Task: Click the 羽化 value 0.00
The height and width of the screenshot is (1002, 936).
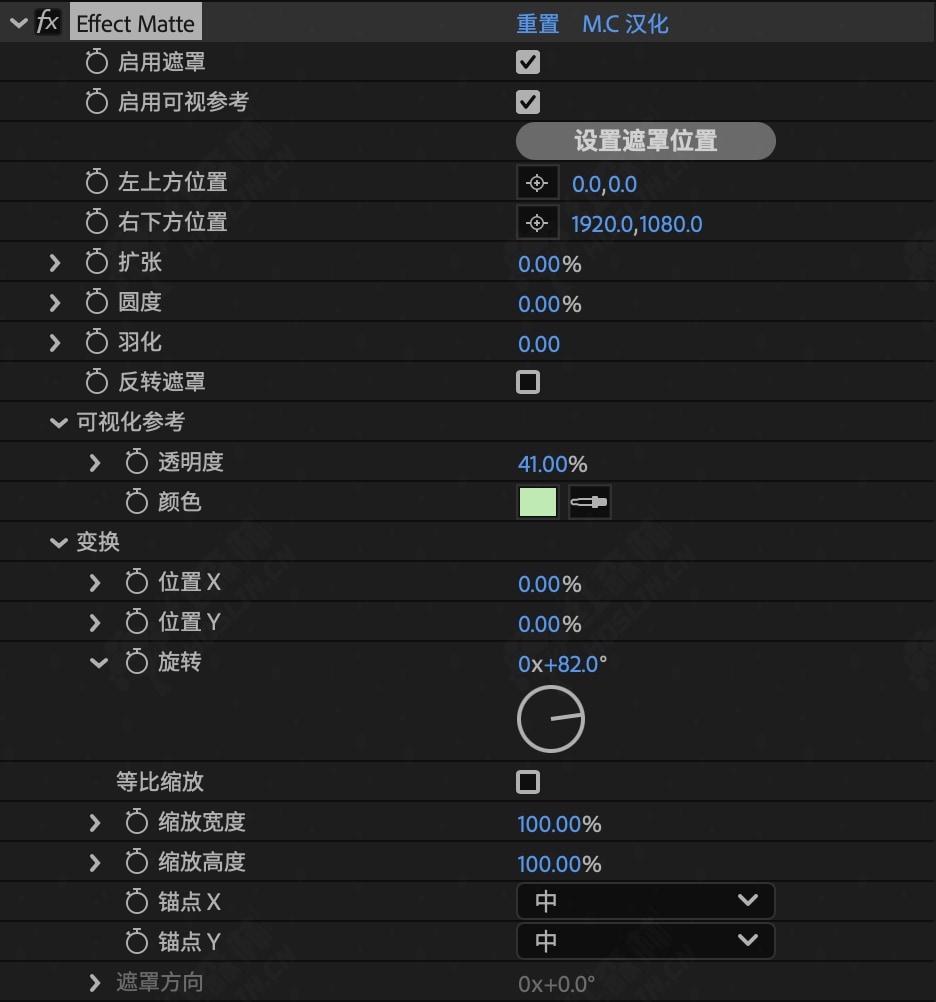Action: tap(539, 344)
